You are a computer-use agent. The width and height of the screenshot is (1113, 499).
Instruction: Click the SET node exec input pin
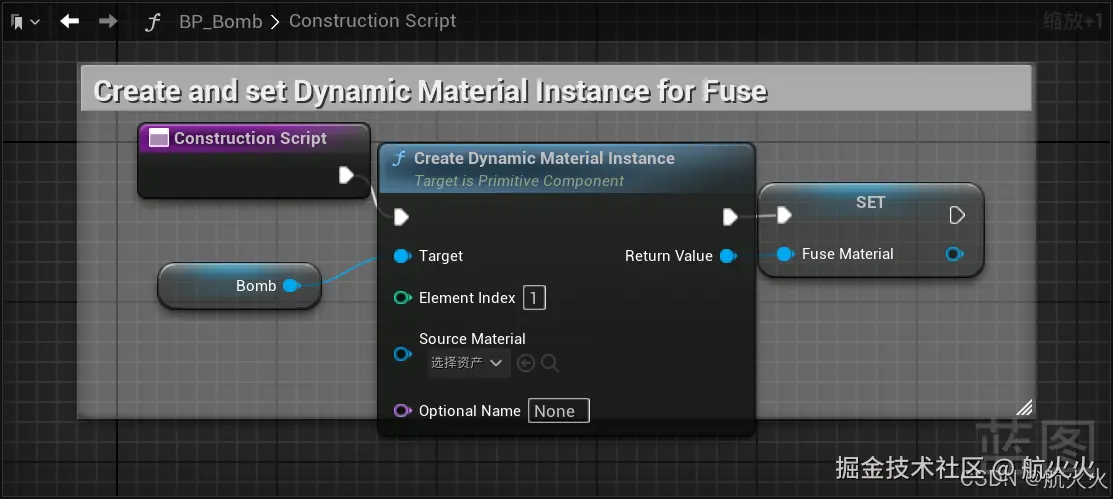(x=784, y=215)
